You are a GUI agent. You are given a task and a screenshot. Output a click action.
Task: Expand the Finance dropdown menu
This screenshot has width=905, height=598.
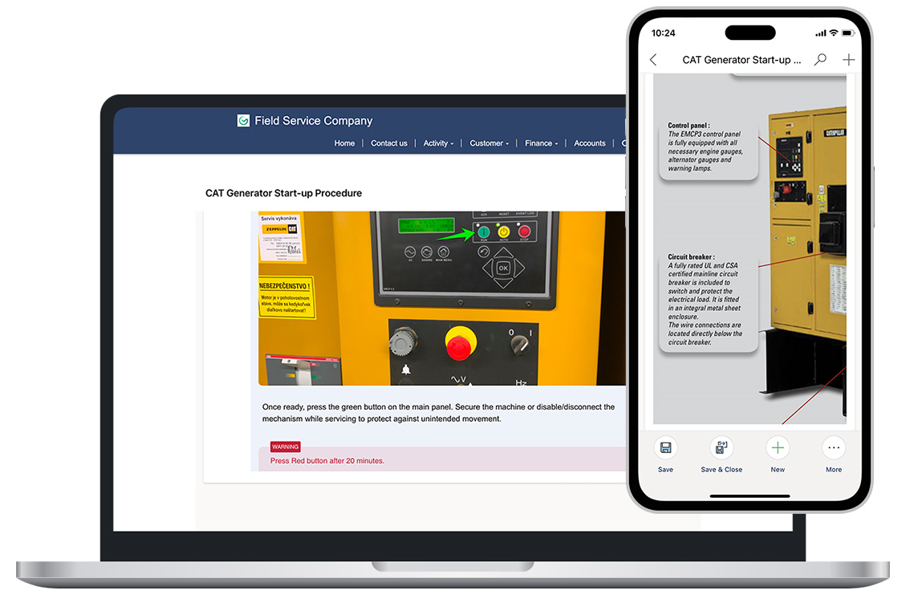tap(541, 143)
